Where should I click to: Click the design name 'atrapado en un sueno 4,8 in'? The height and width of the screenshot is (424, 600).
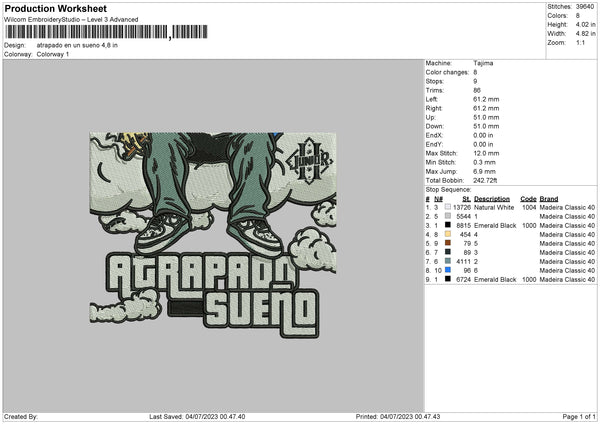77,45
